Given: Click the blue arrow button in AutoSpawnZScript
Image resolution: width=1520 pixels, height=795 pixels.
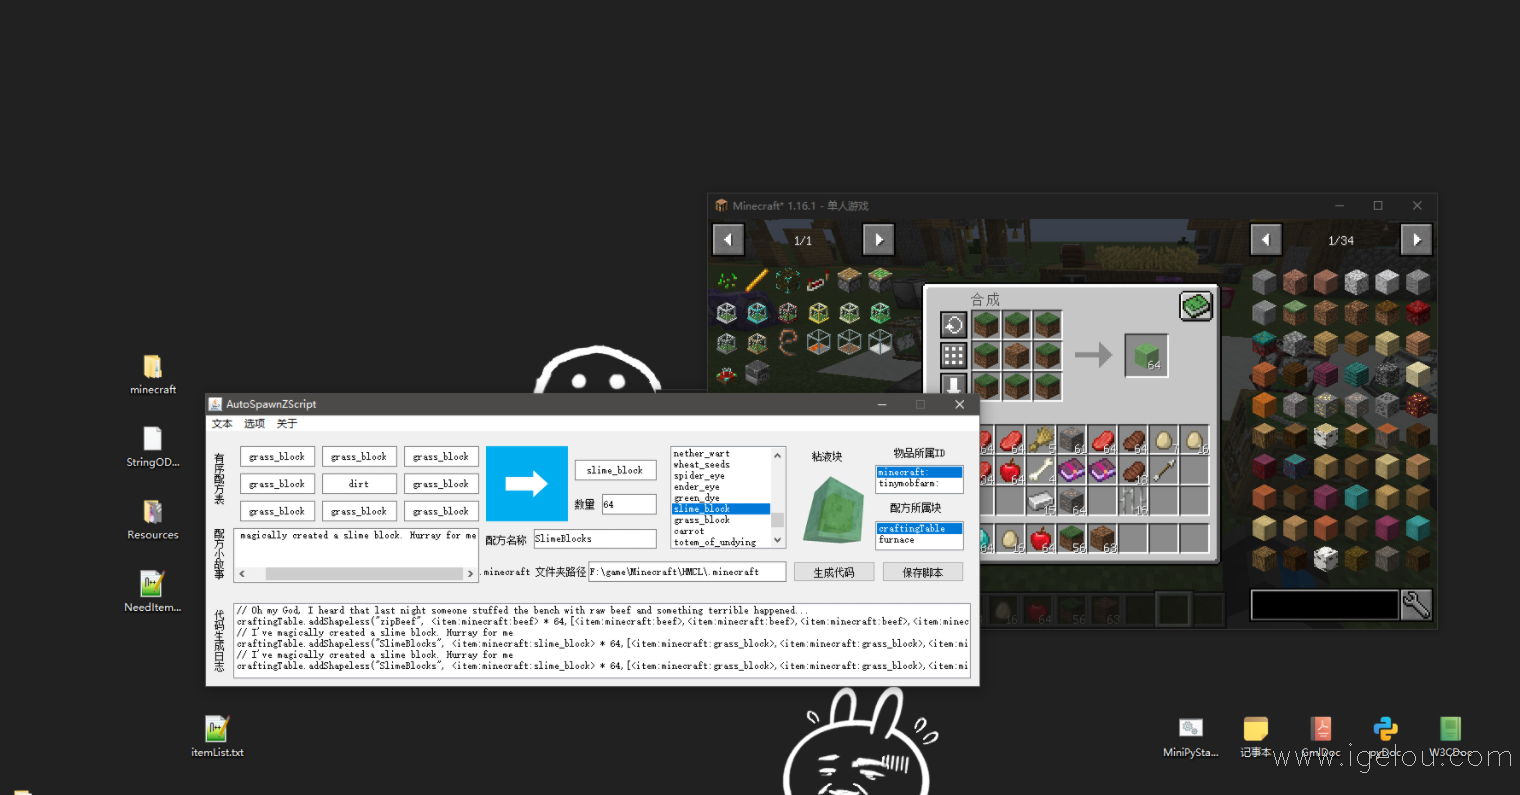Looking at the screenshot, I should [x=527, y=484].
